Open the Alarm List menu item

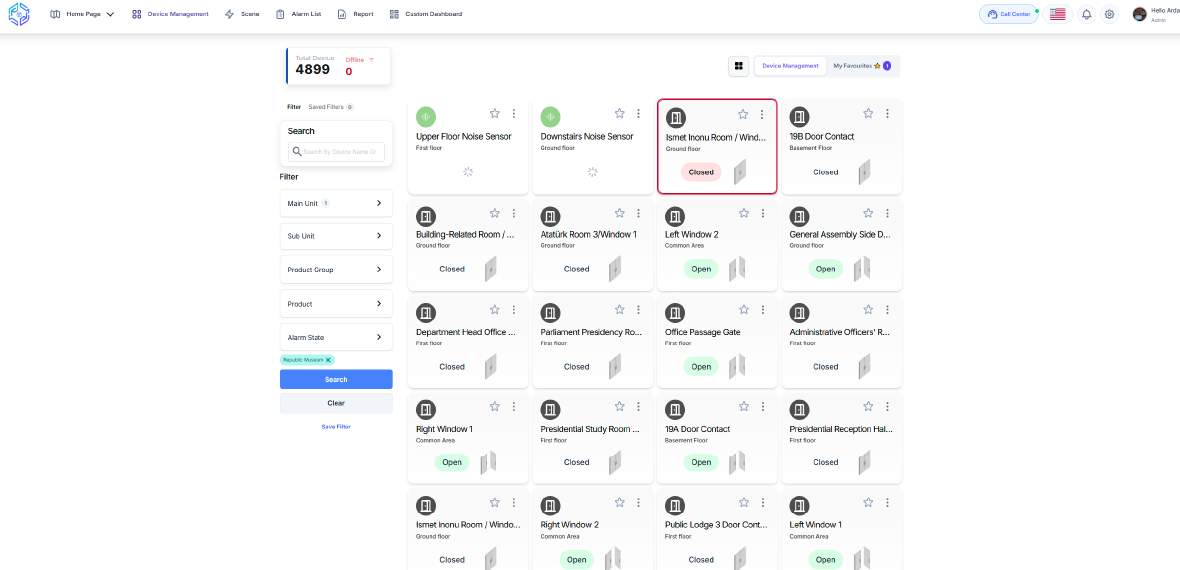[x=298, y=14]
